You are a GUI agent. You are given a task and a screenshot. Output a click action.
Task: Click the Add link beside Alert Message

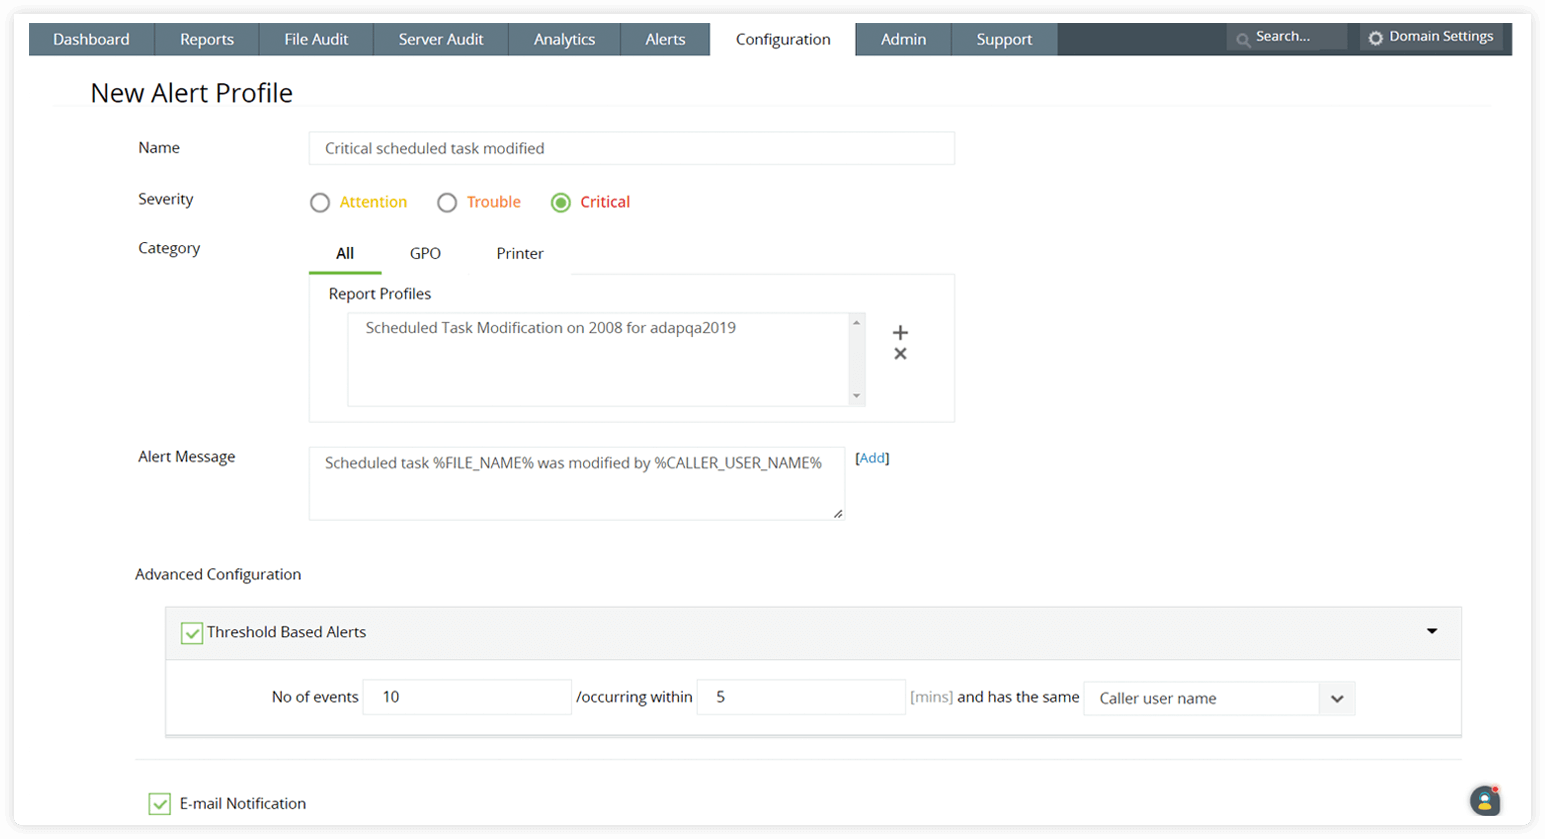coord(871,458)
